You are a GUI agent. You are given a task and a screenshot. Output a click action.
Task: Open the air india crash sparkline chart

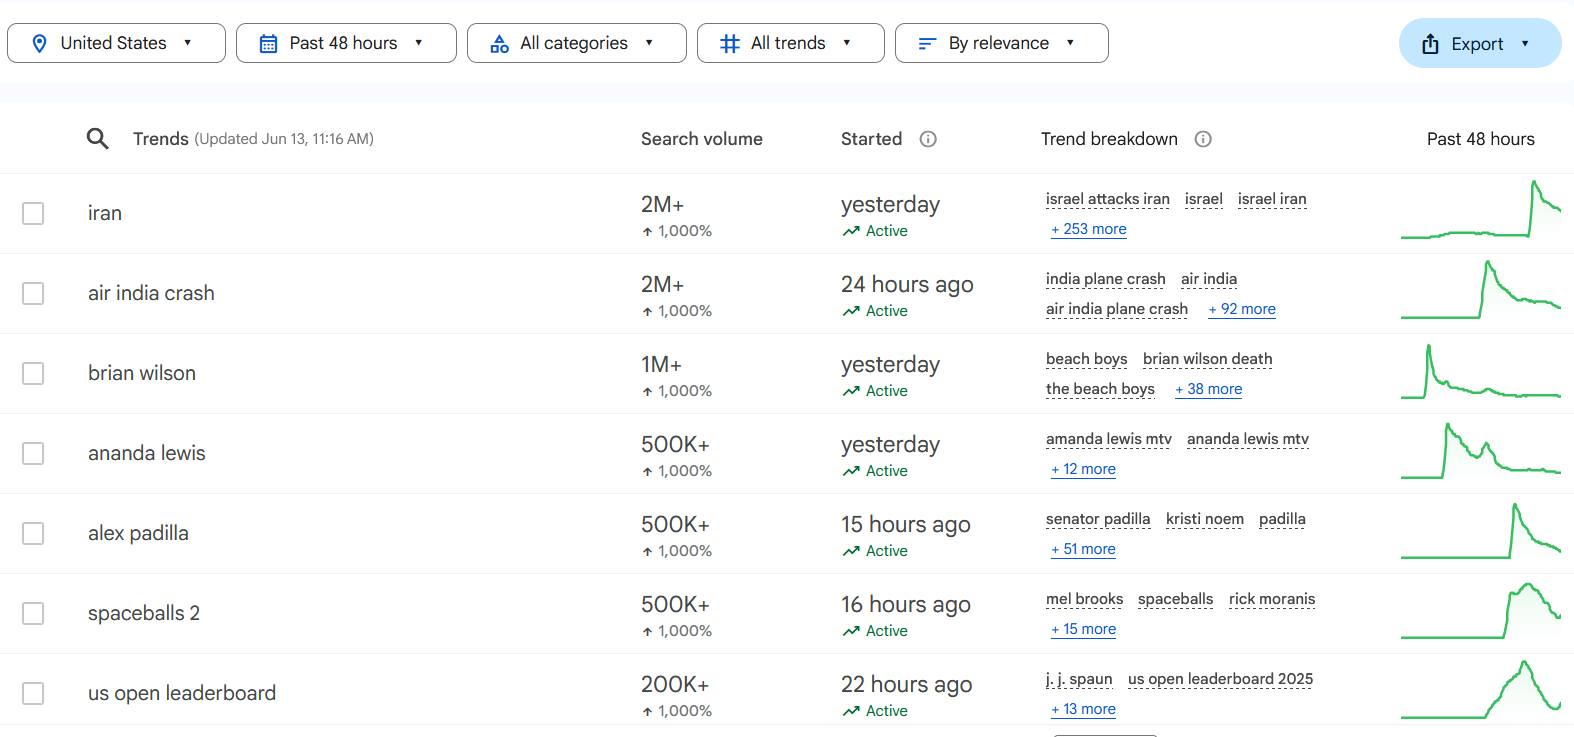1481,289
